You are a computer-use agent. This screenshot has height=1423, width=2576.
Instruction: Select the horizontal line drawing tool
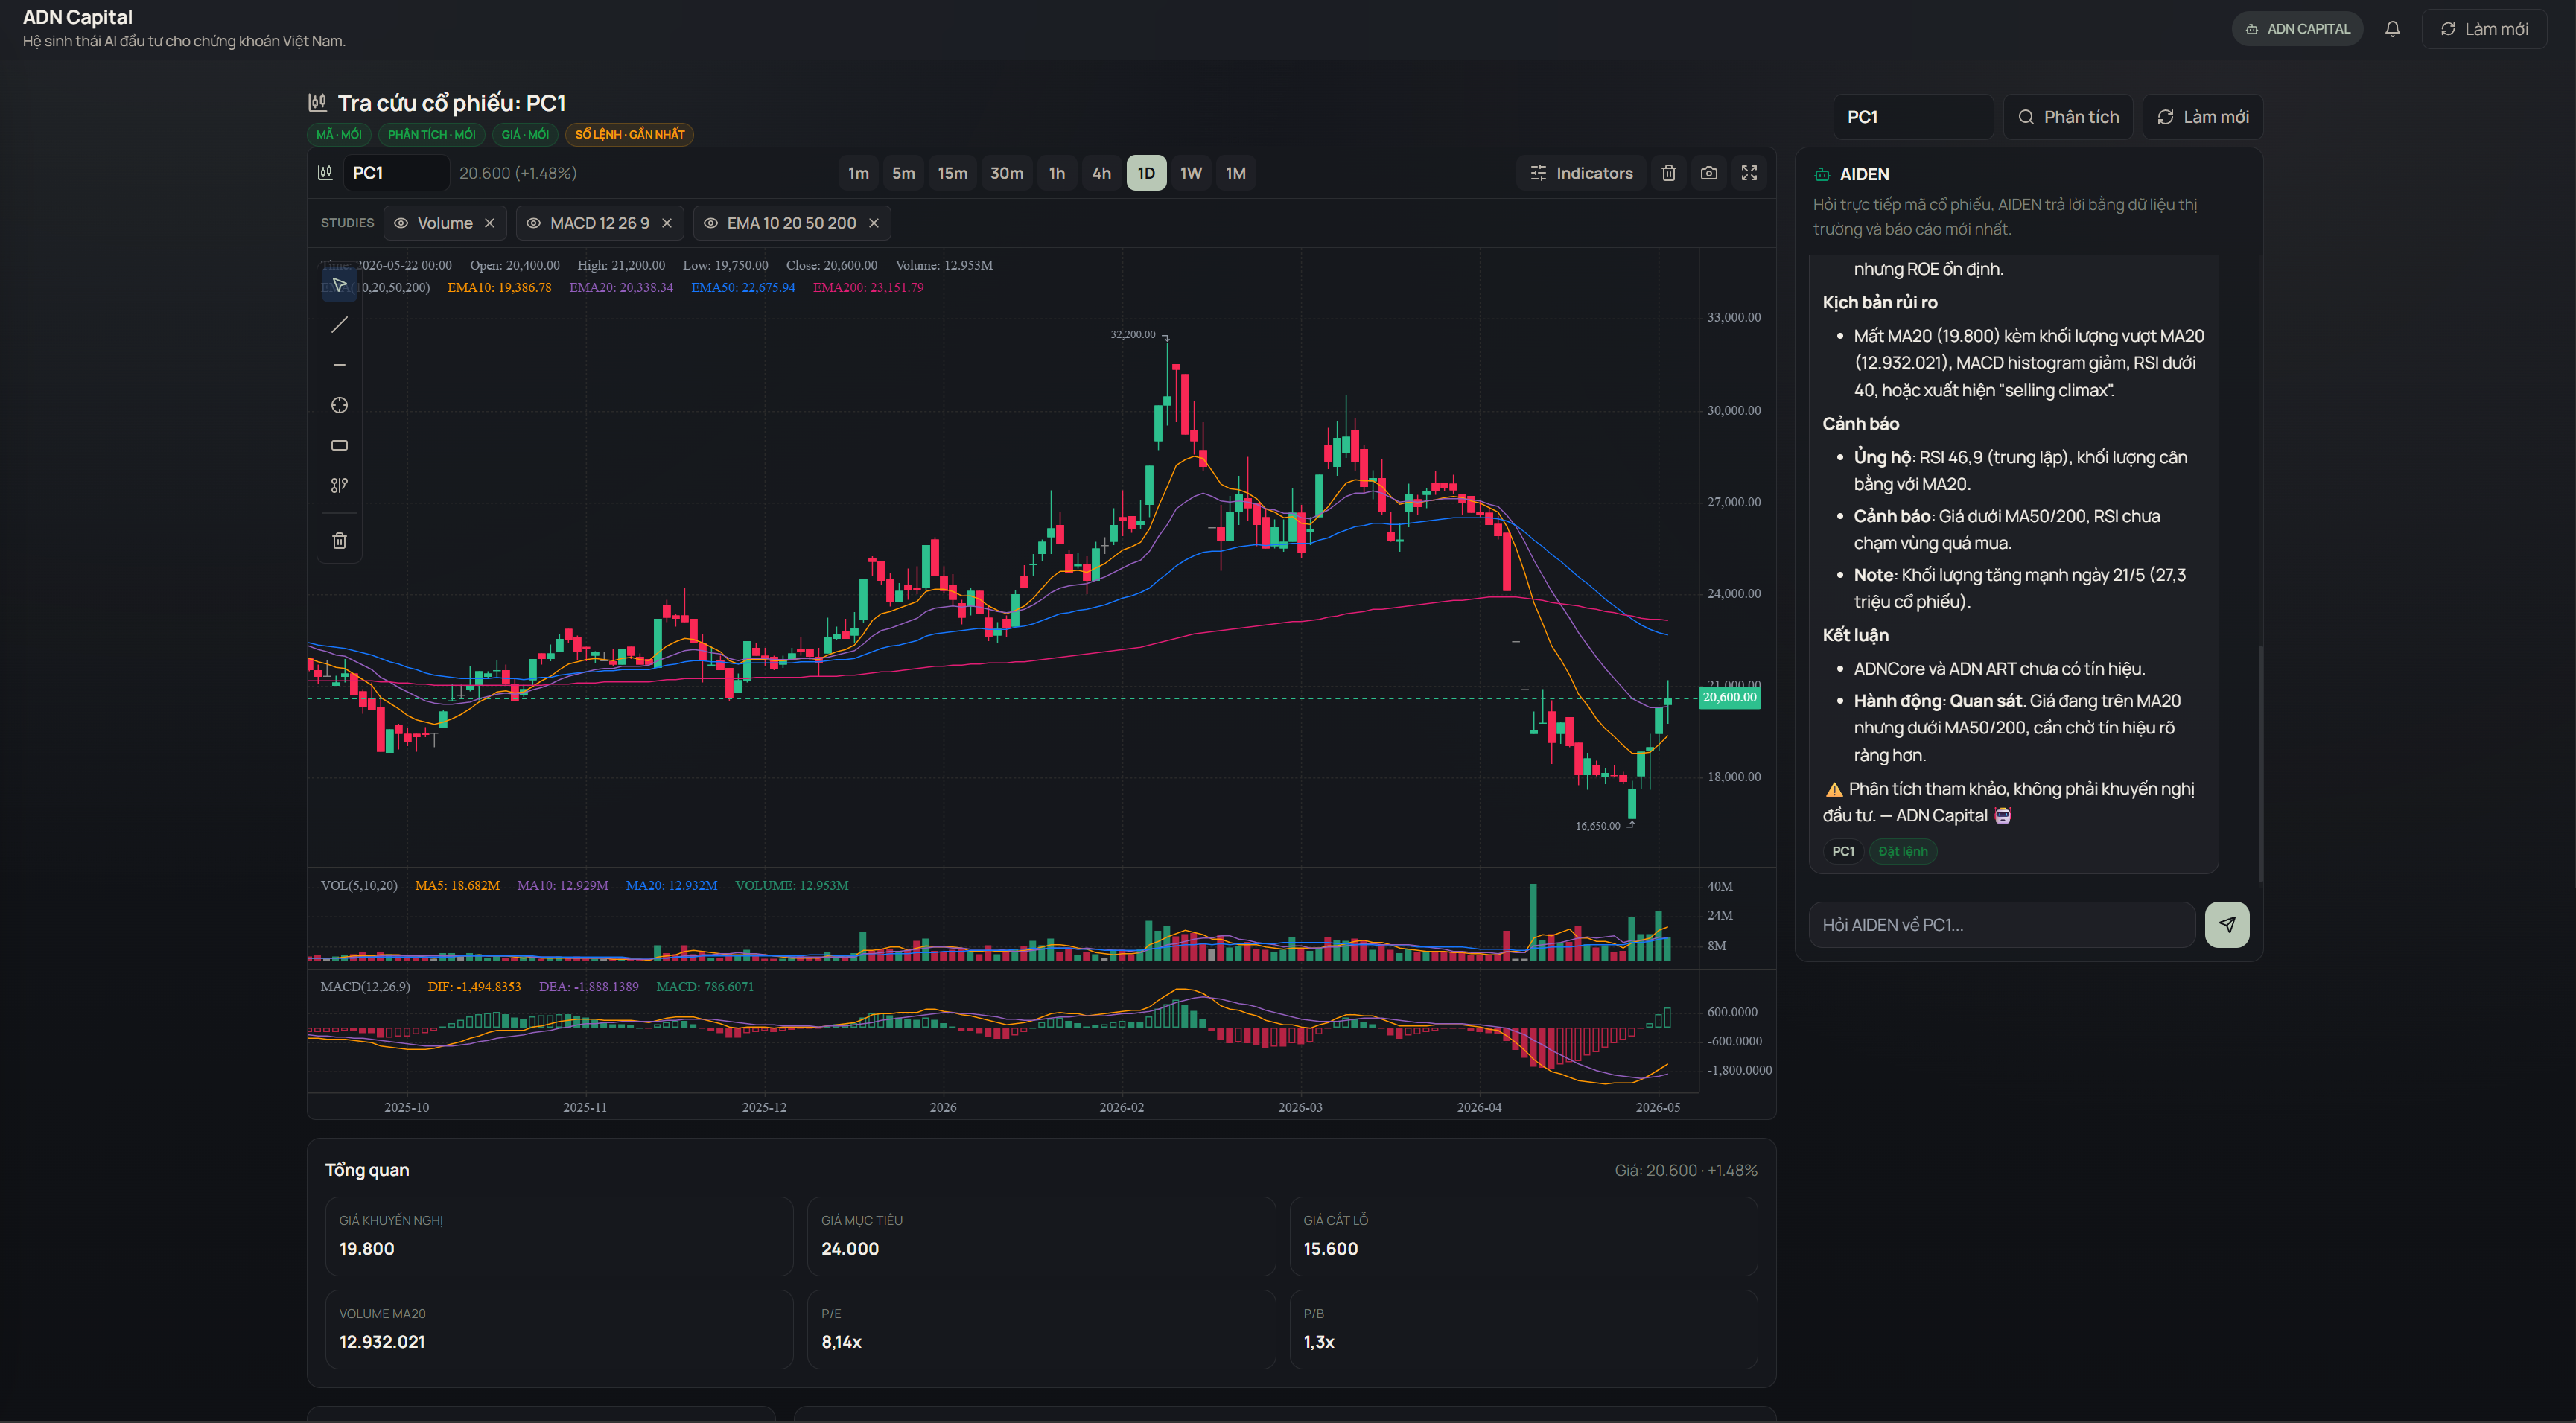coord(339,365)
